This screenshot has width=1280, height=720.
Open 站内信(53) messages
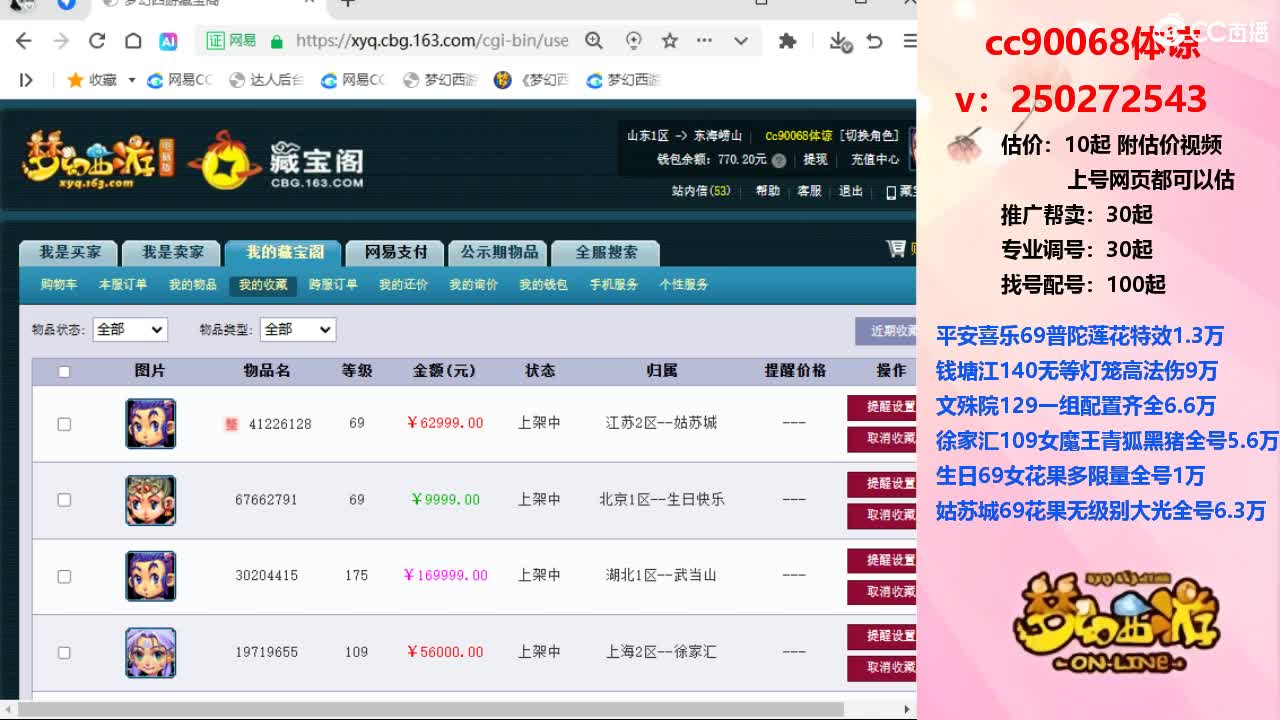(x=701, y=191)
